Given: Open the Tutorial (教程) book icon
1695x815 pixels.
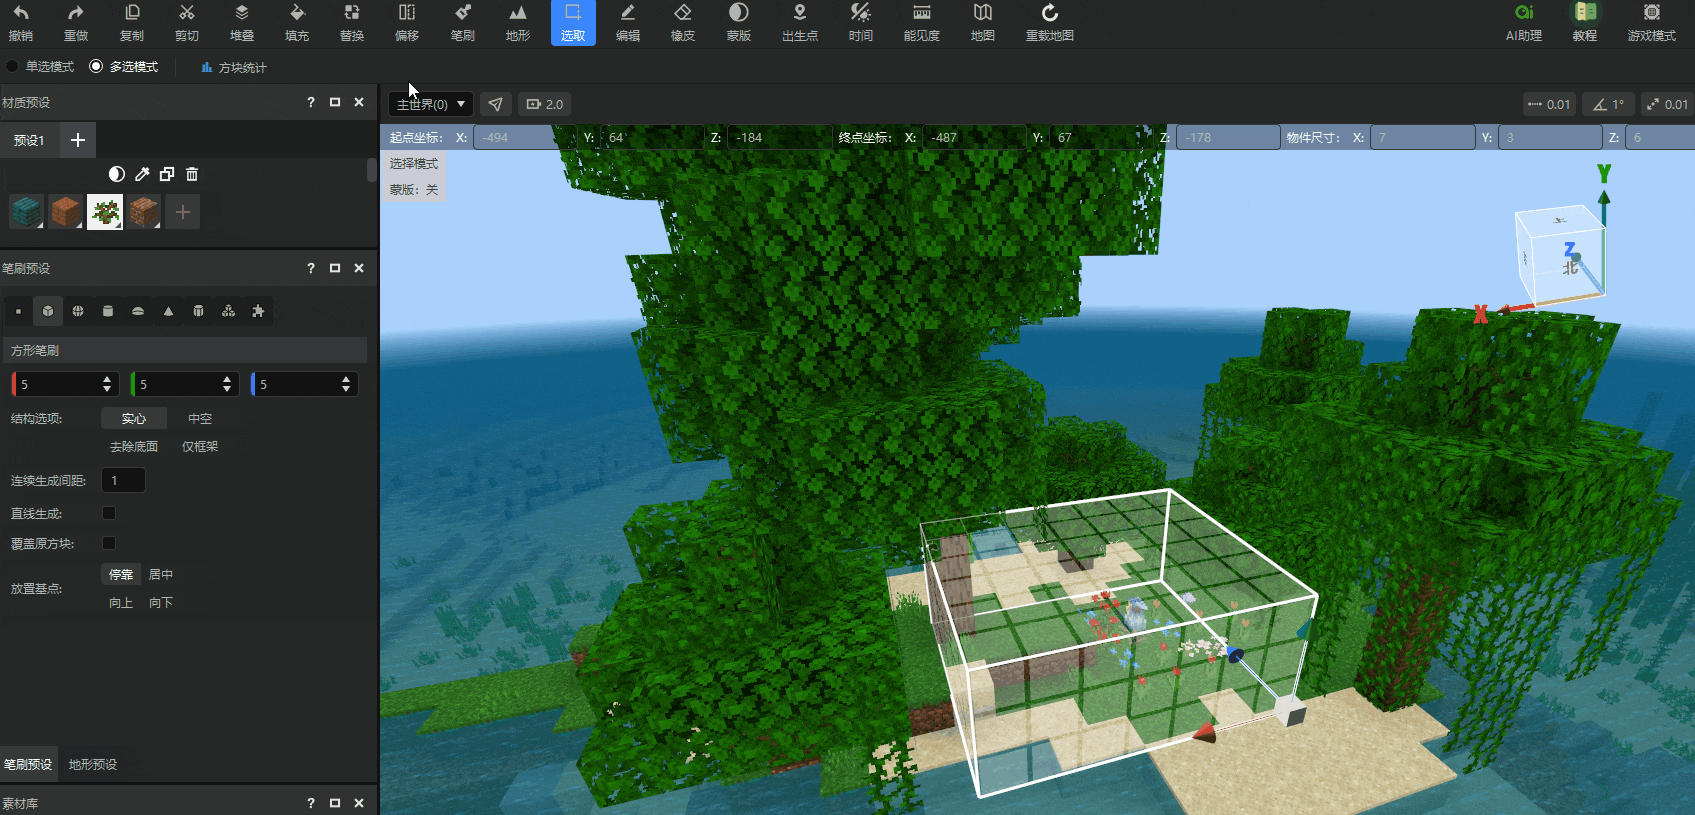Looking at the screenshot, I should point(1585,22).
